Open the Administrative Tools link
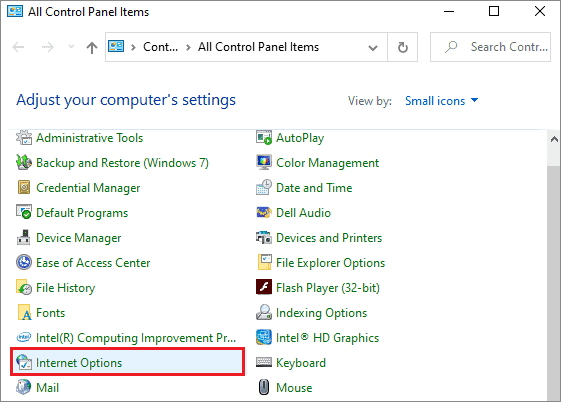 point(89,138)
